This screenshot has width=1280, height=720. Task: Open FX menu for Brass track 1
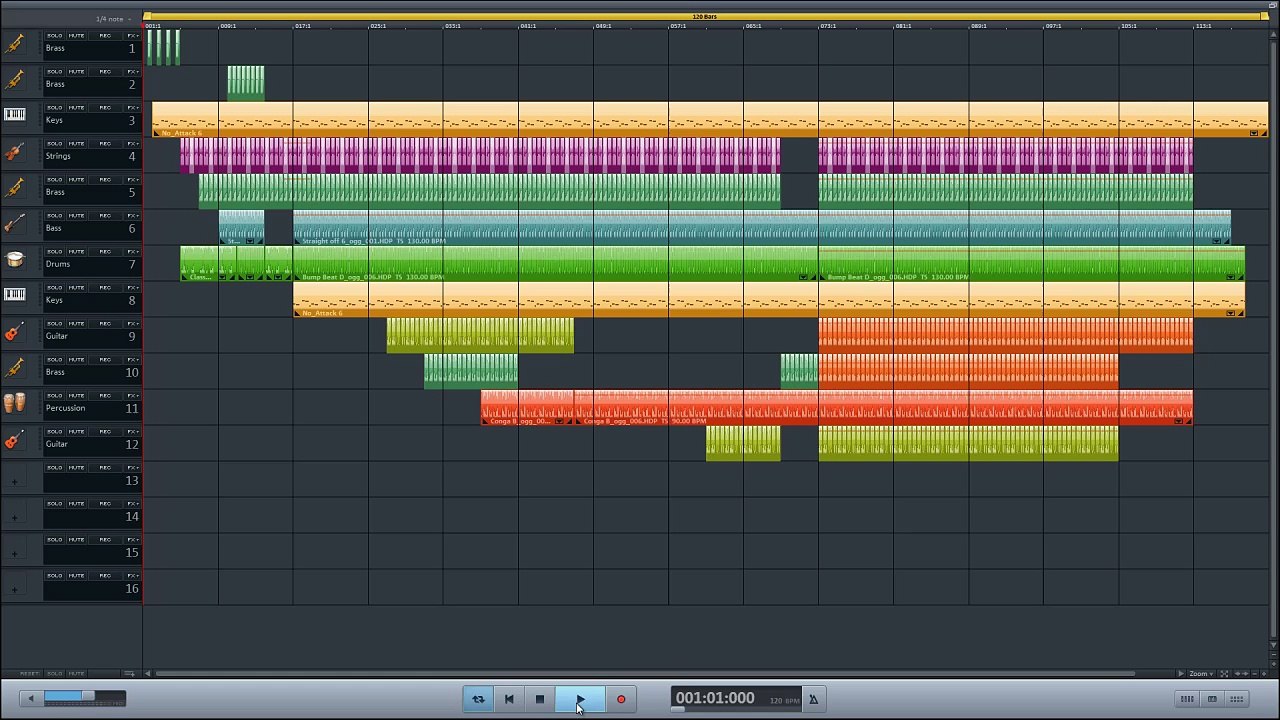(x=132, y=36)
